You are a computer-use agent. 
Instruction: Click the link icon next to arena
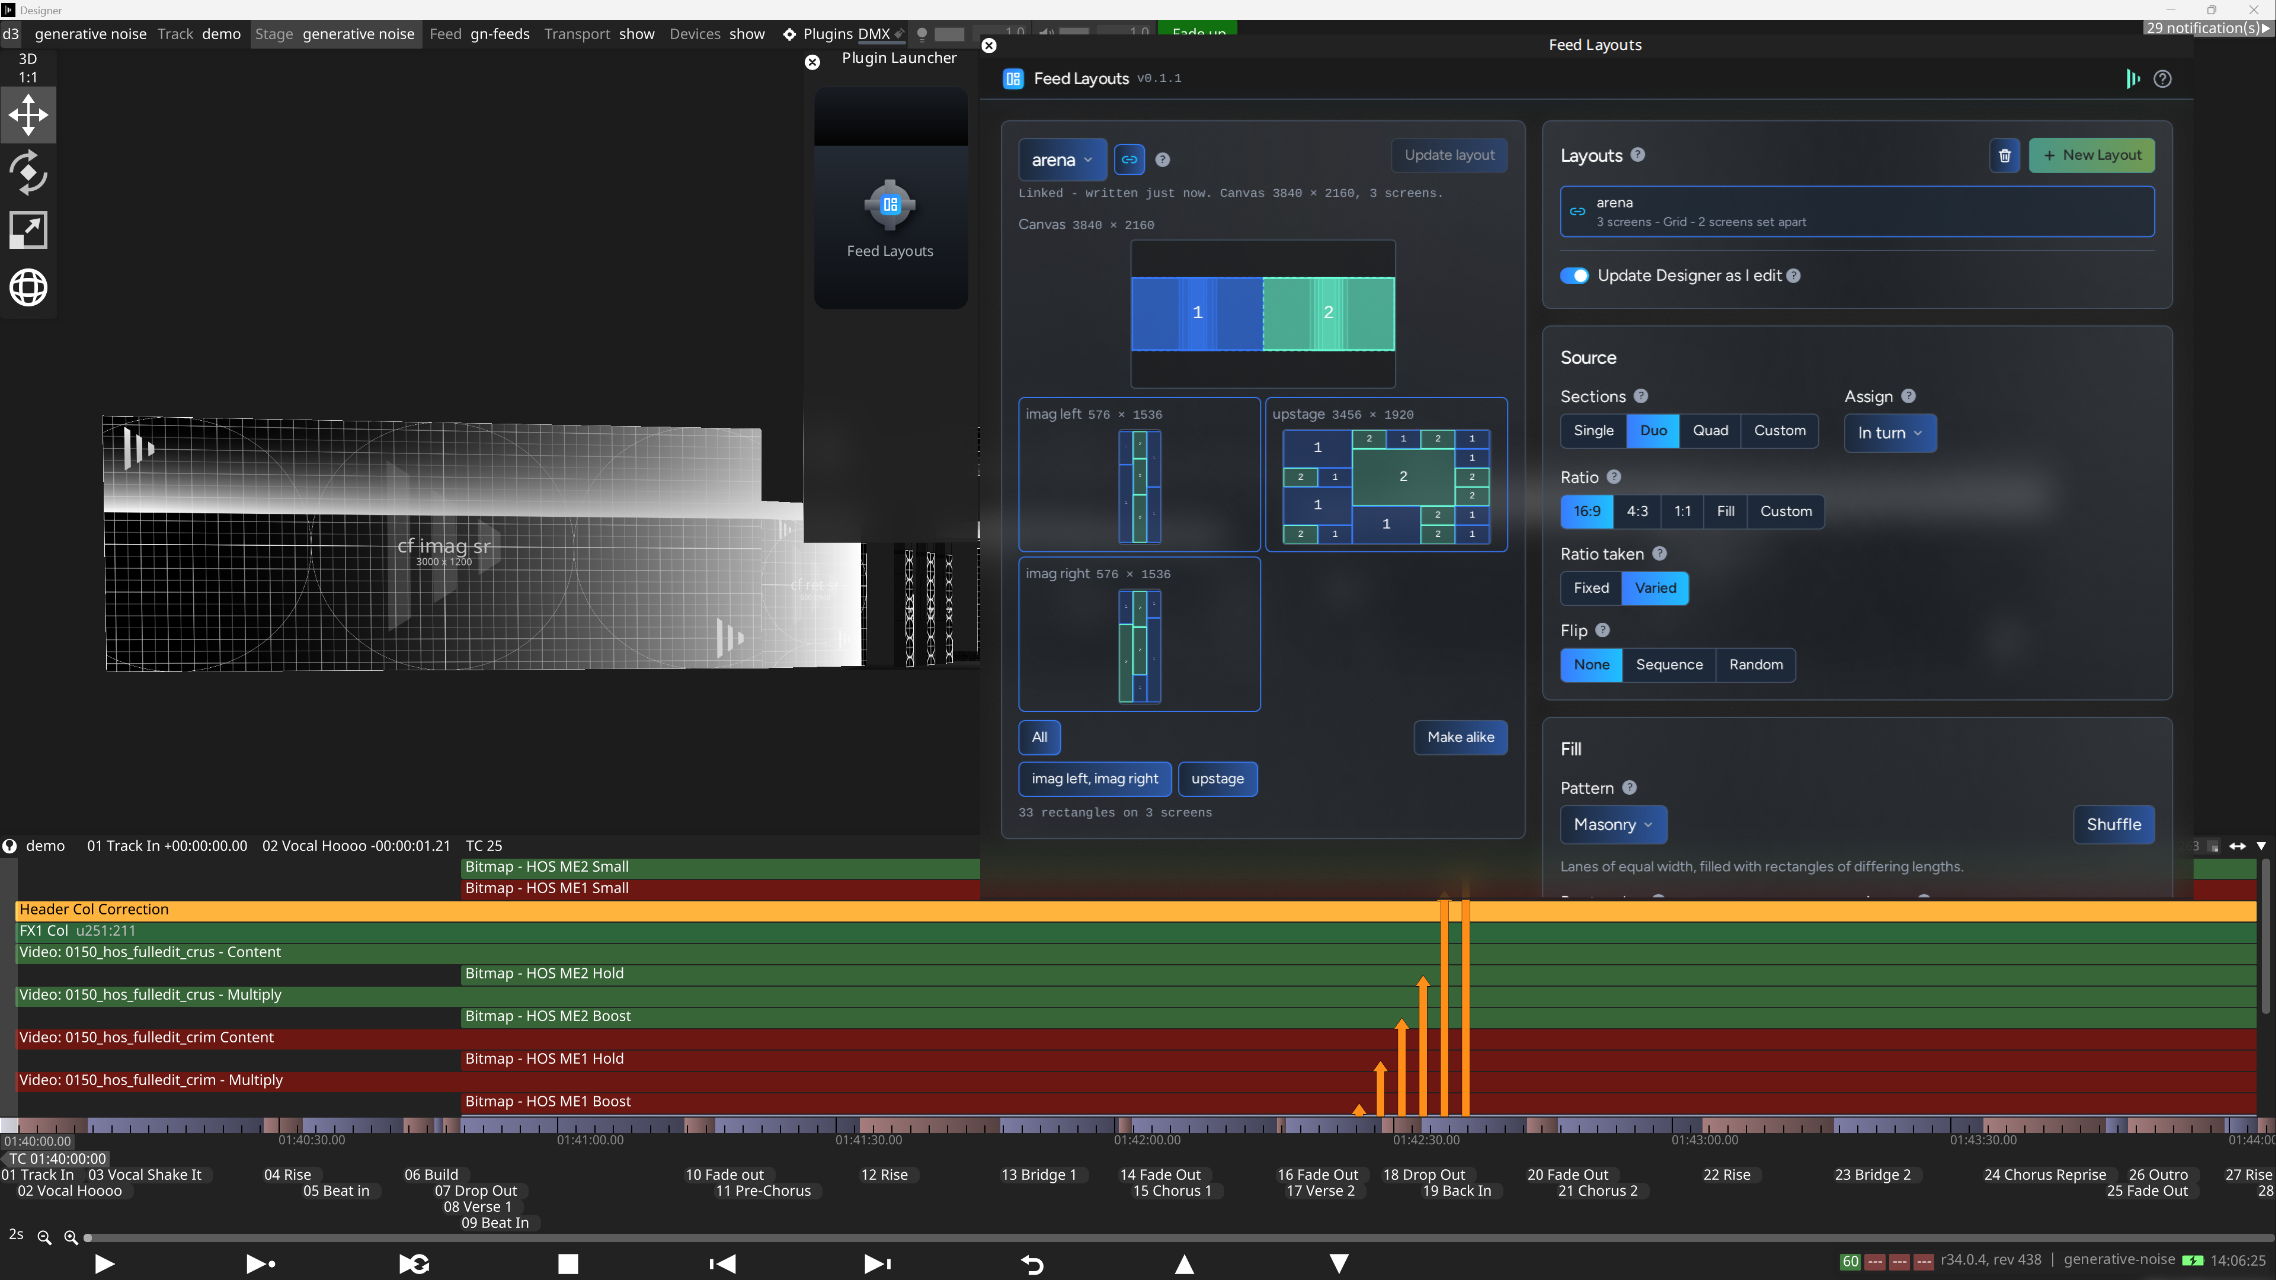[x=1129, y=159]
